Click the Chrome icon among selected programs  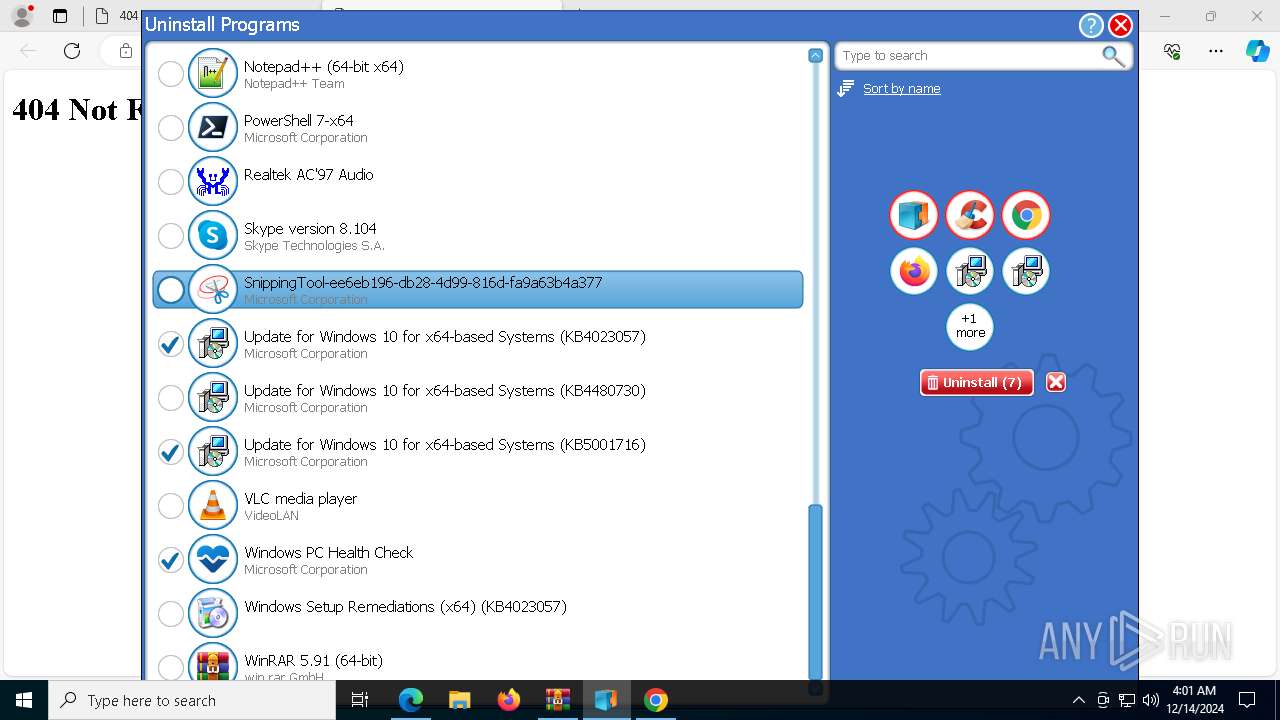pos(1026,215)
